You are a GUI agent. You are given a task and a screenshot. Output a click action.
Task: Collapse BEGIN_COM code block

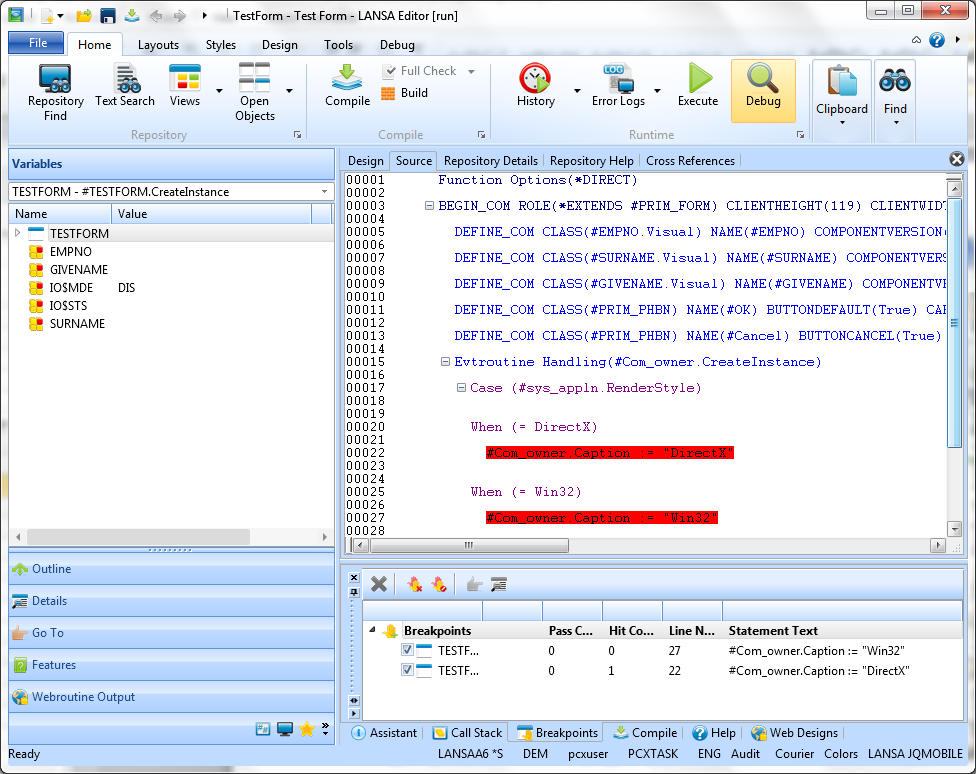click(x=429, y=205)
